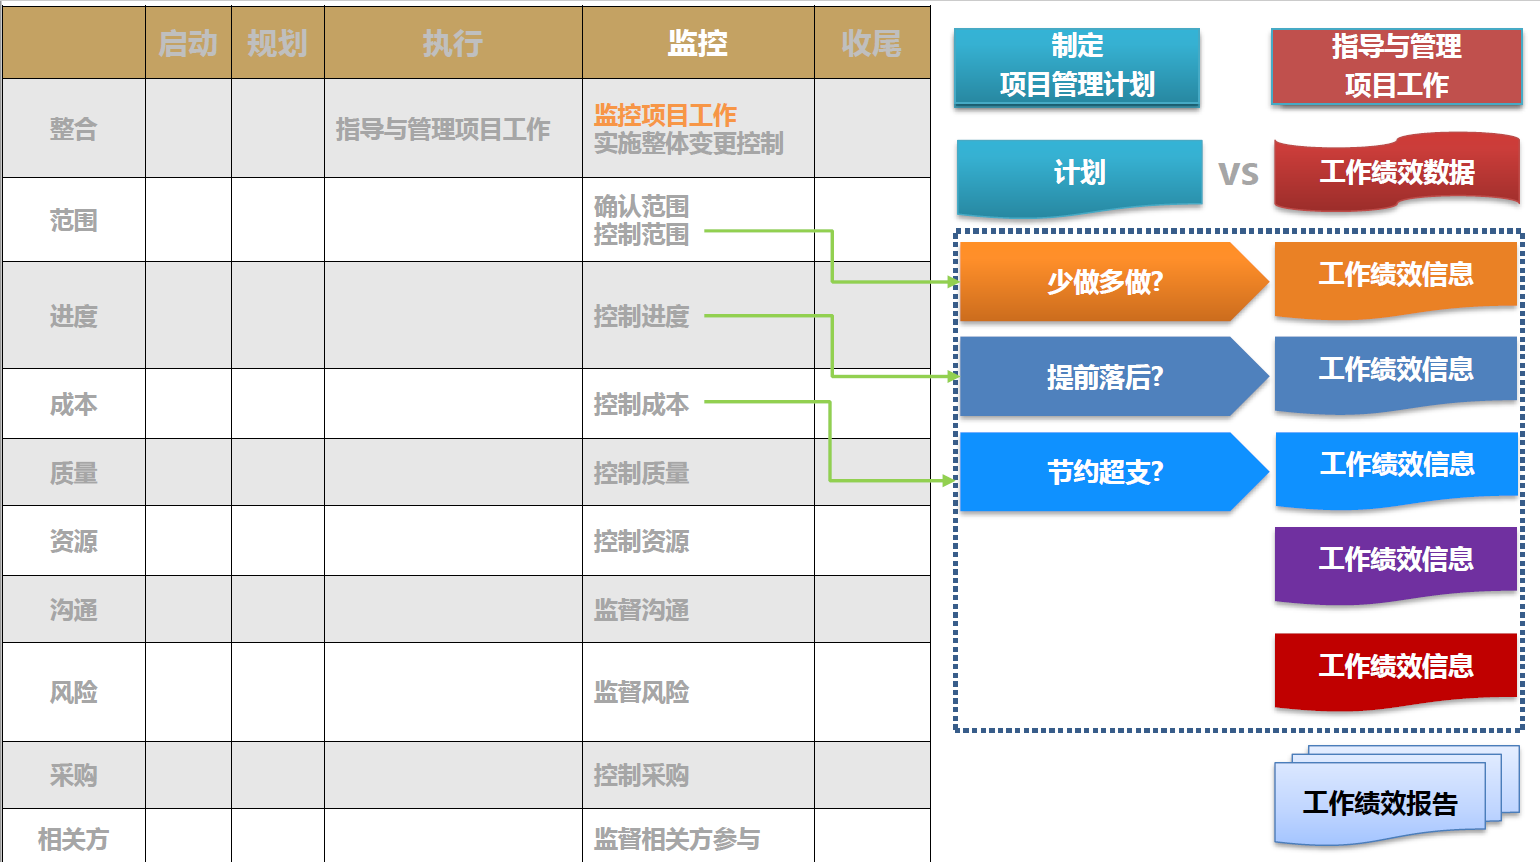Click the red 工作绩效数据 shape
Viewport: 1540px width, 862px height.
1397,172
